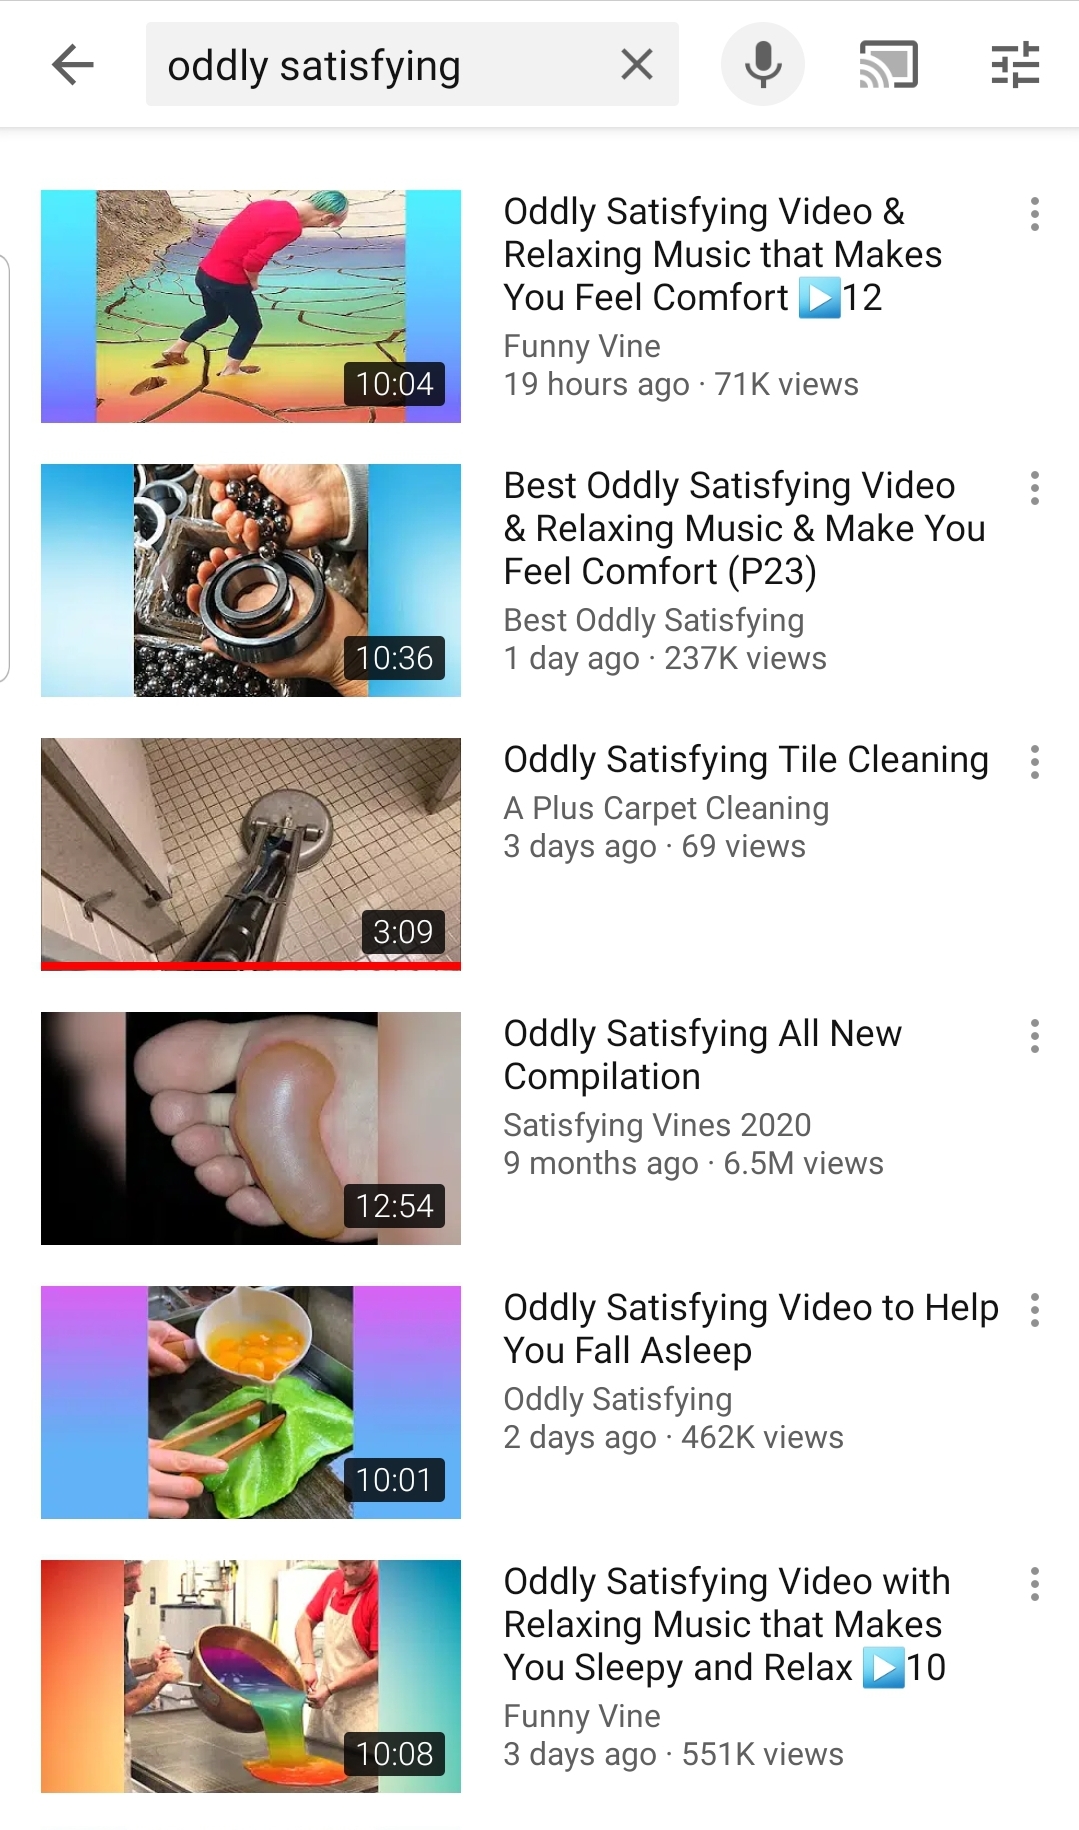Open the rainbow cracked ground thumbnail
1079x1830 pixels.
(x=251, y=306)
